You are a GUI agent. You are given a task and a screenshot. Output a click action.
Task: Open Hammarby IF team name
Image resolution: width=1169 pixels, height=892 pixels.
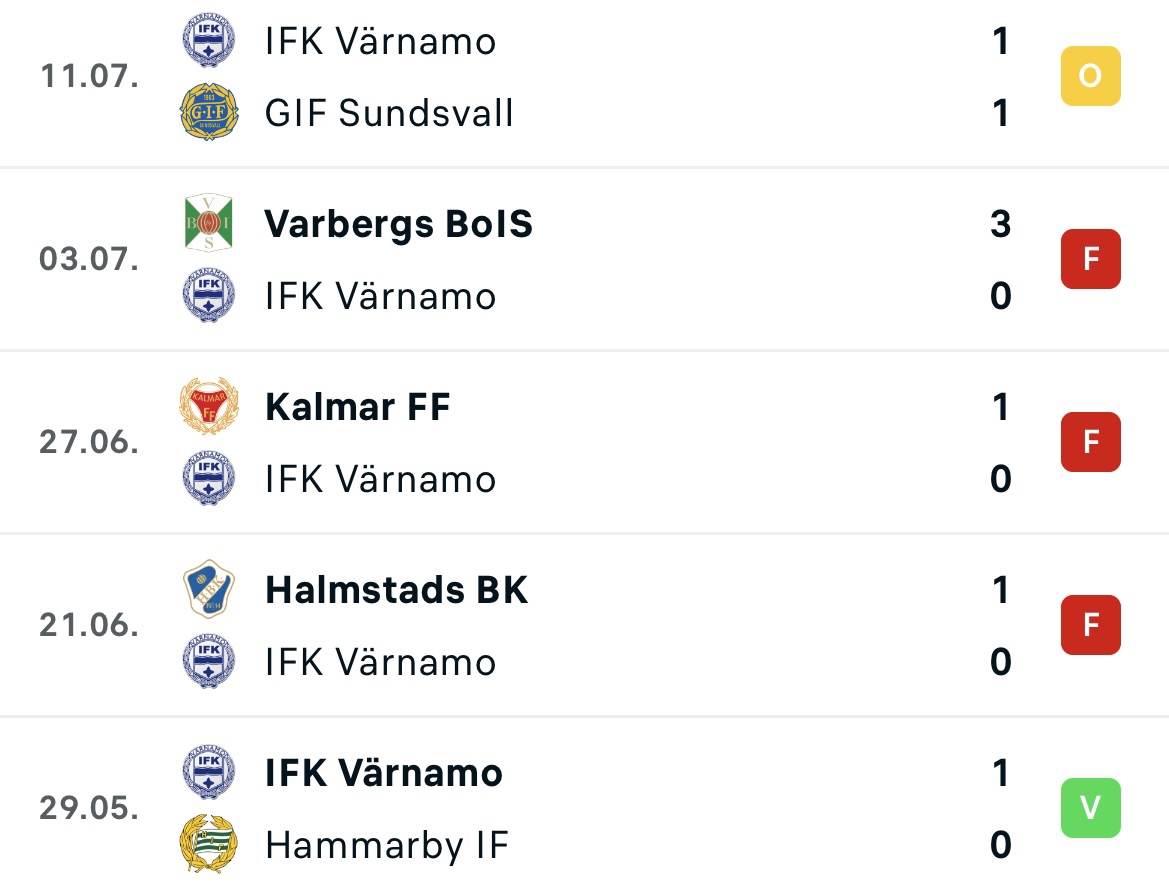tap(387, 846)
